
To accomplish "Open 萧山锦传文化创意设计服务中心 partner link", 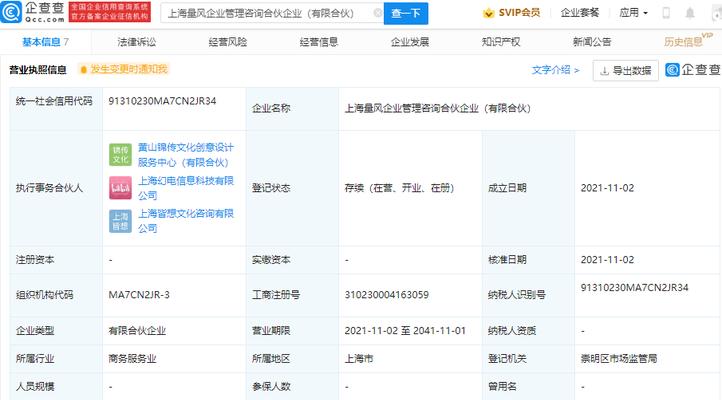I will [186, 155].
